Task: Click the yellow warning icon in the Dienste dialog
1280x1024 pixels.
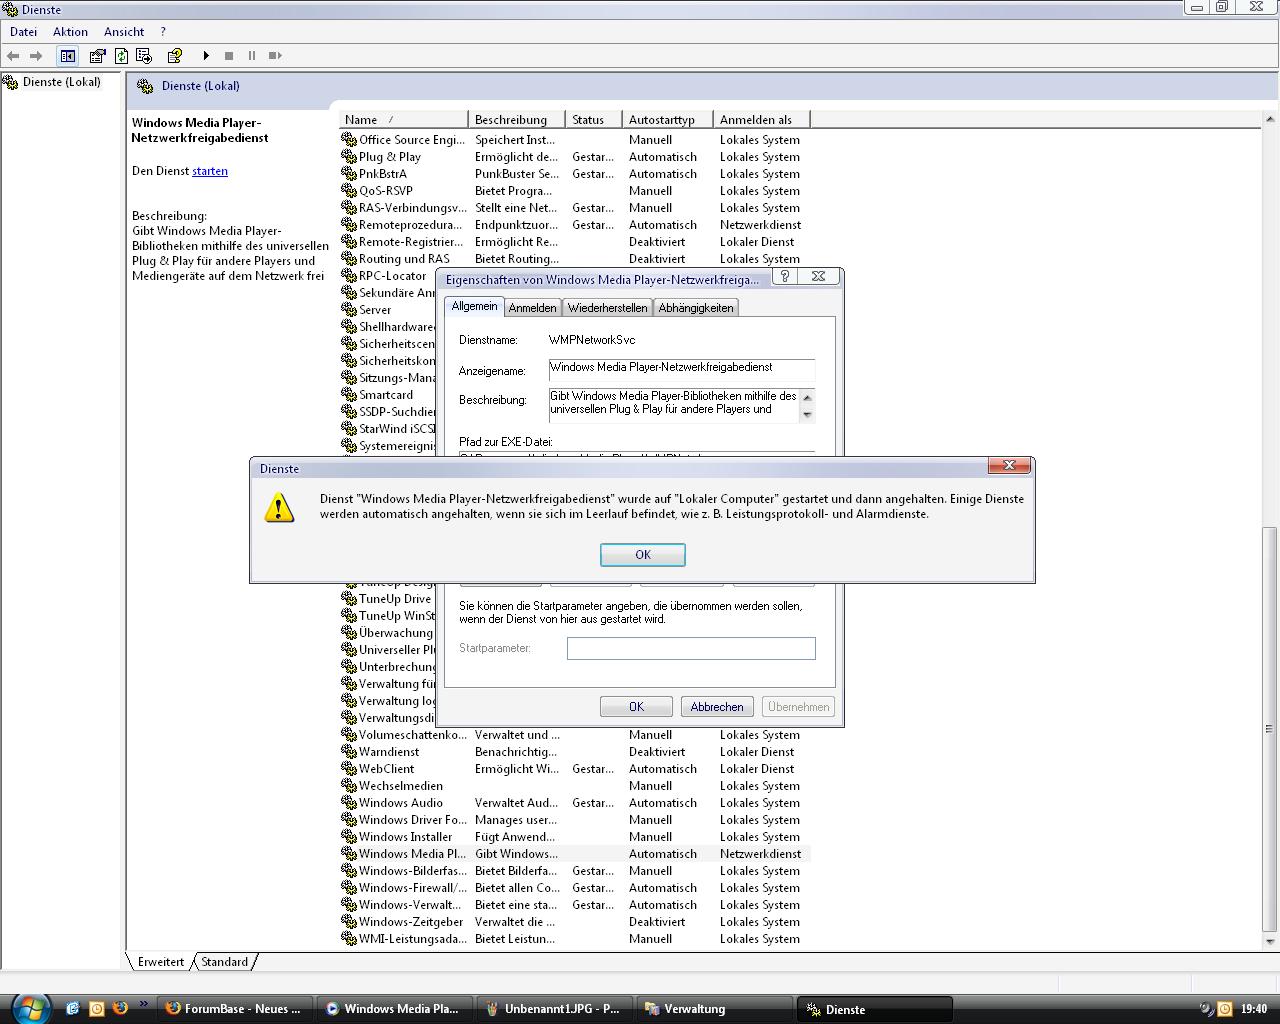Action: [279, 508]
